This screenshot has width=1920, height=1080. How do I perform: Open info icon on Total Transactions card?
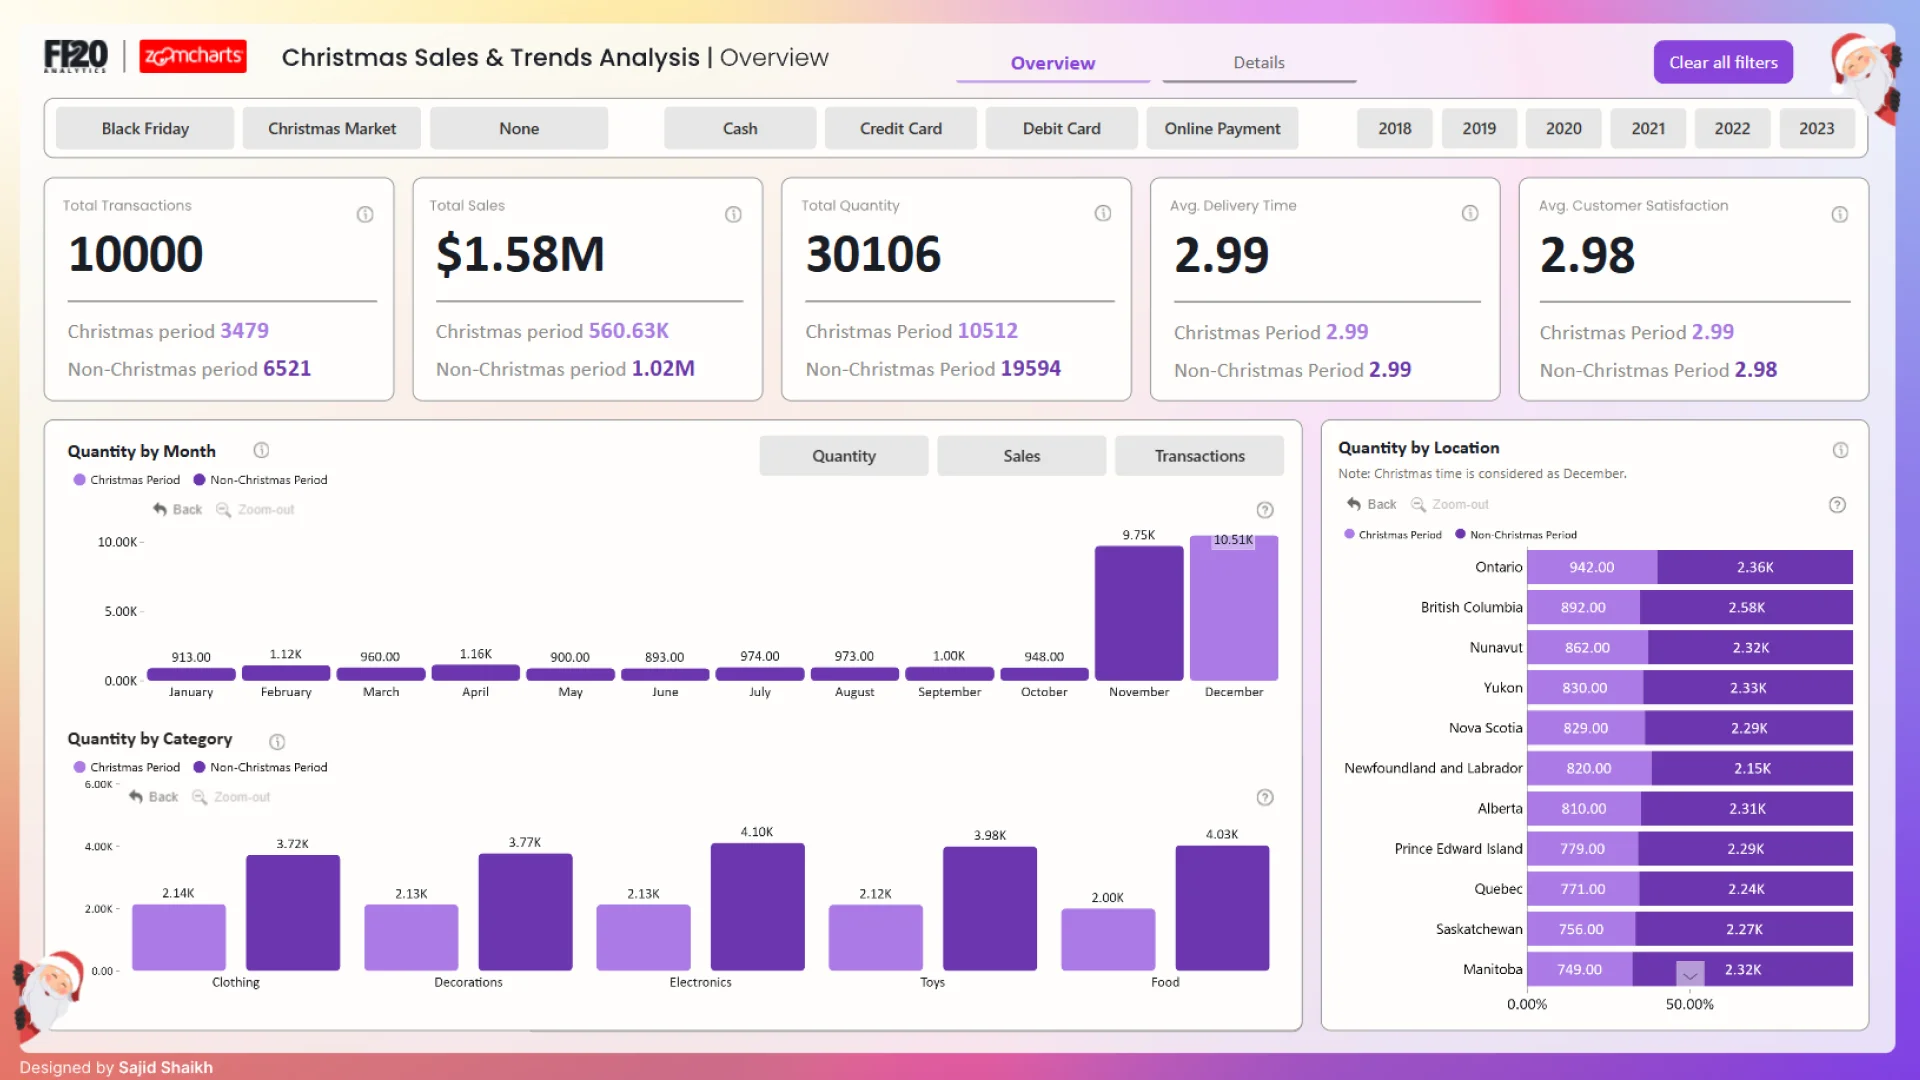click(x=365, y=214)
